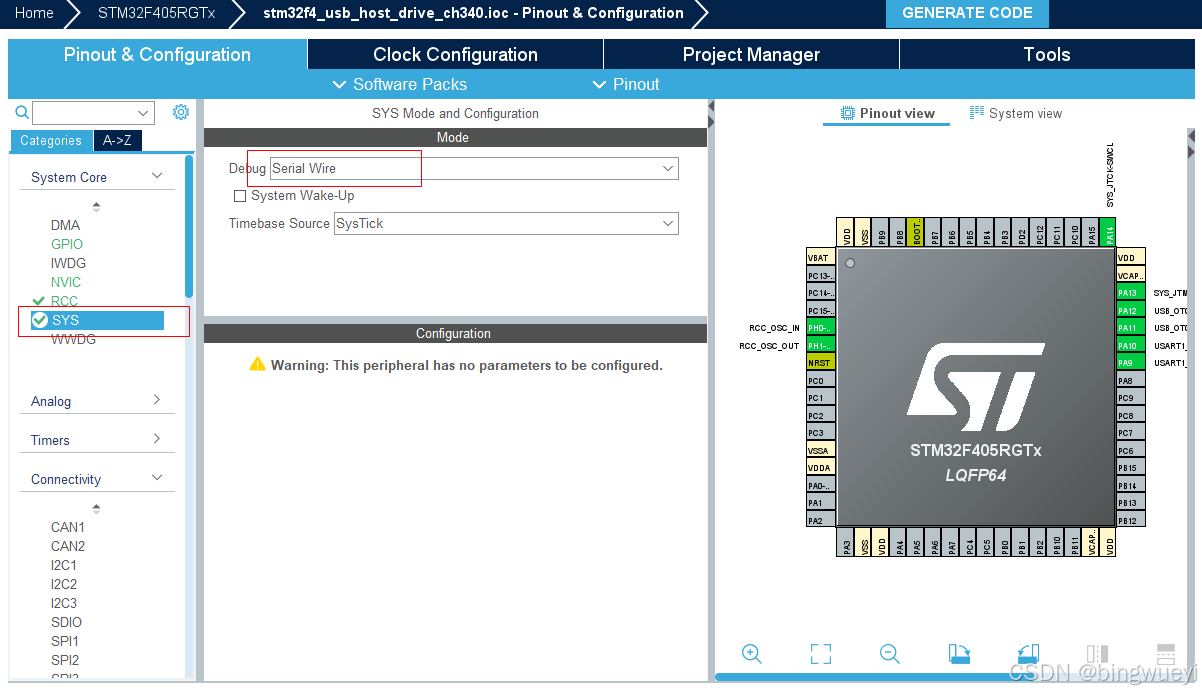Click the PC0 pin on the chip
The width and height of the screenshot is (1202, 692).
(820, 380)
